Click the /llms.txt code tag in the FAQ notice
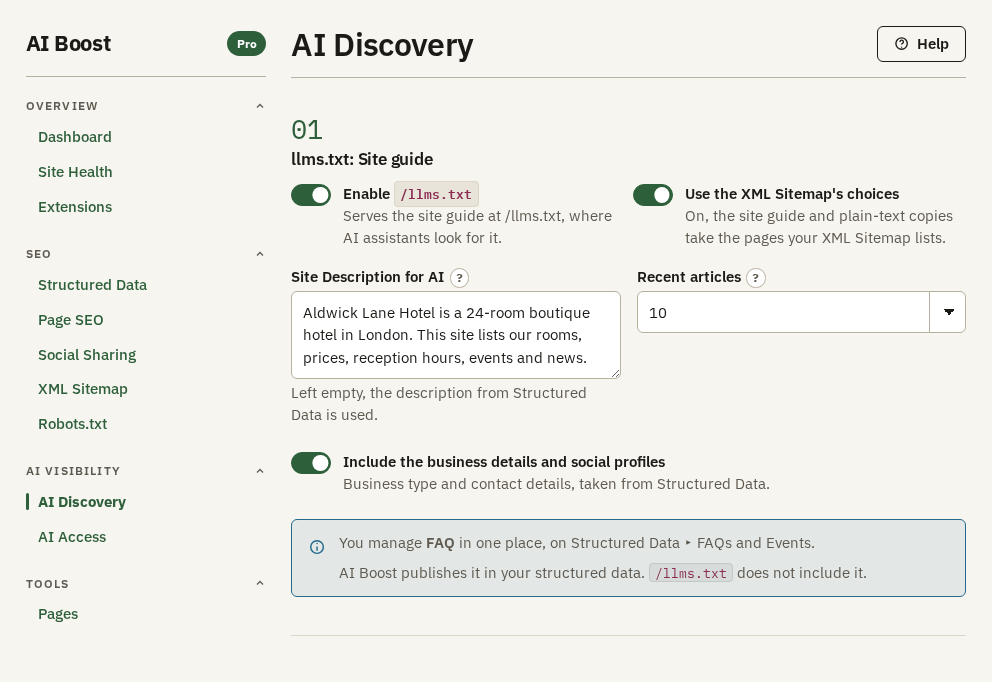 coord(690,573)
